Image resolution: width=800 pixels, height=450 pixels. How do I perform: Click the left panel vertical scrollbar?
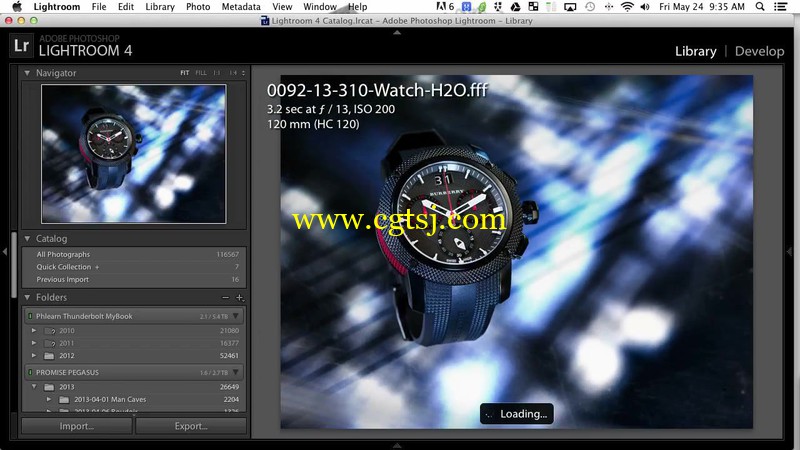click(14, 265)
